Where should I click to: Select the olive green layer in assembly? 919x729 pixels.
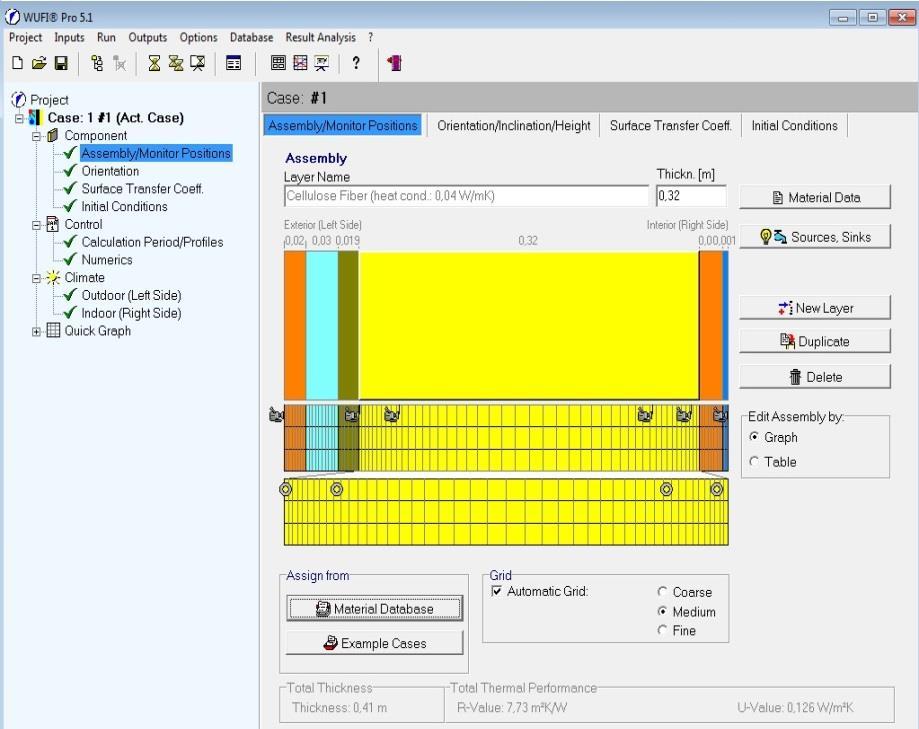pos(348,326)
